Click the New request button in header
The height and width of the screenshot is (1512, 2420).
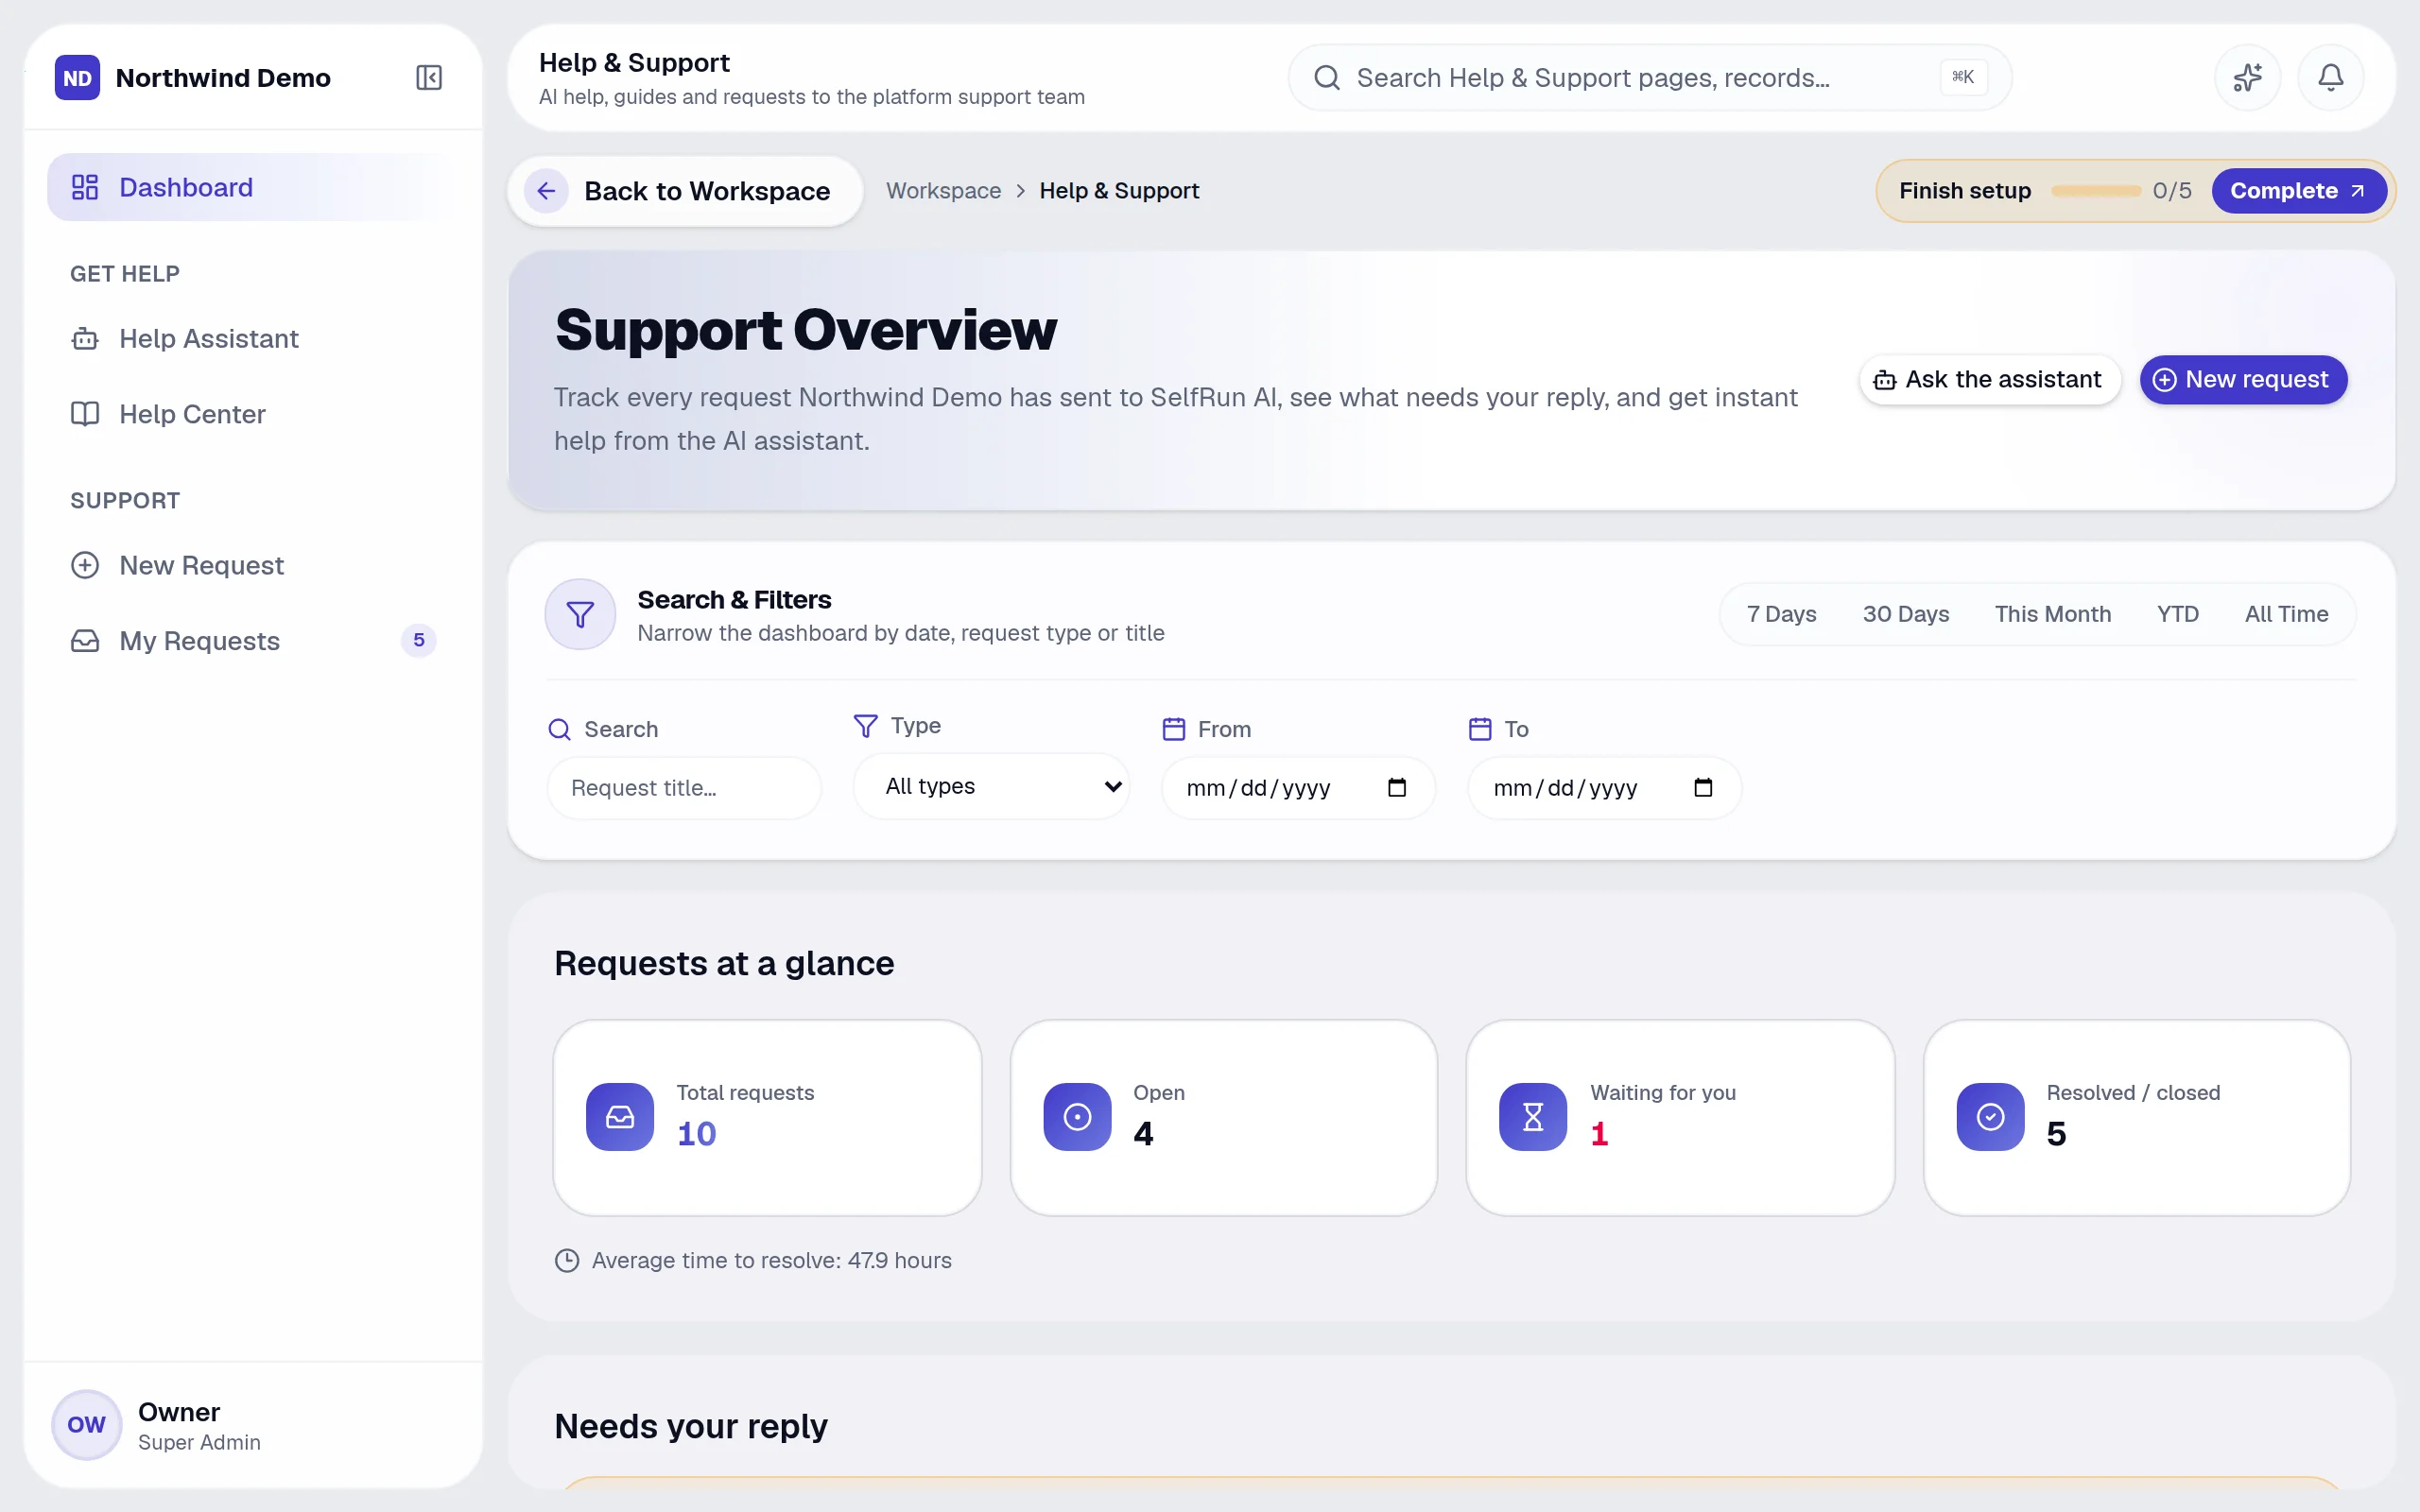[x=2243, y=380]
